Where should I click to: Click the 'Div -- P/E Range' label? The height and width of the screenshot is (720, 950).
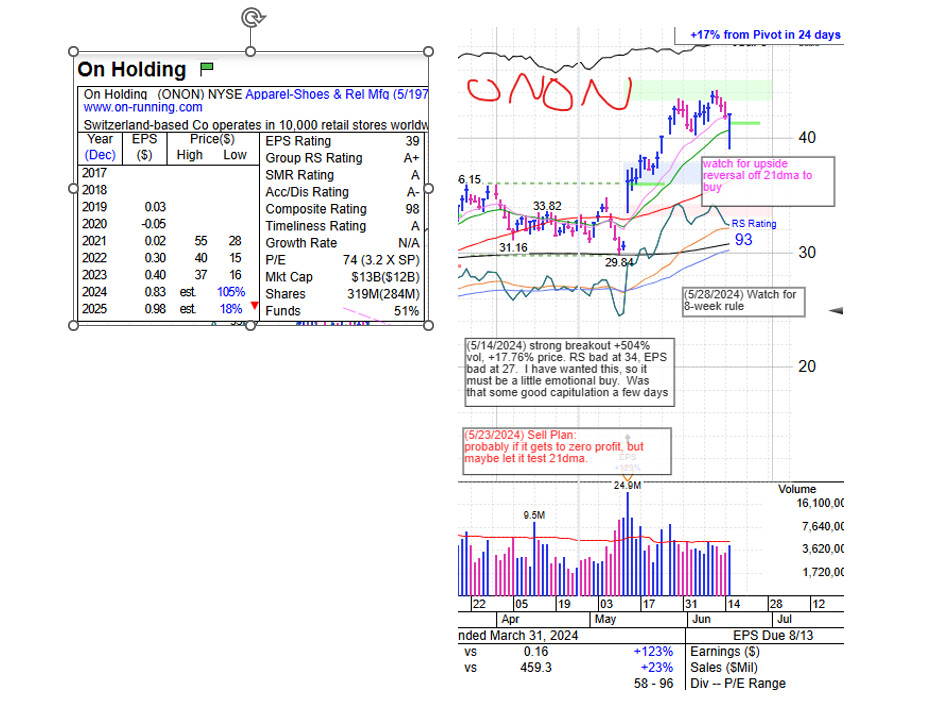pos(738,683)
